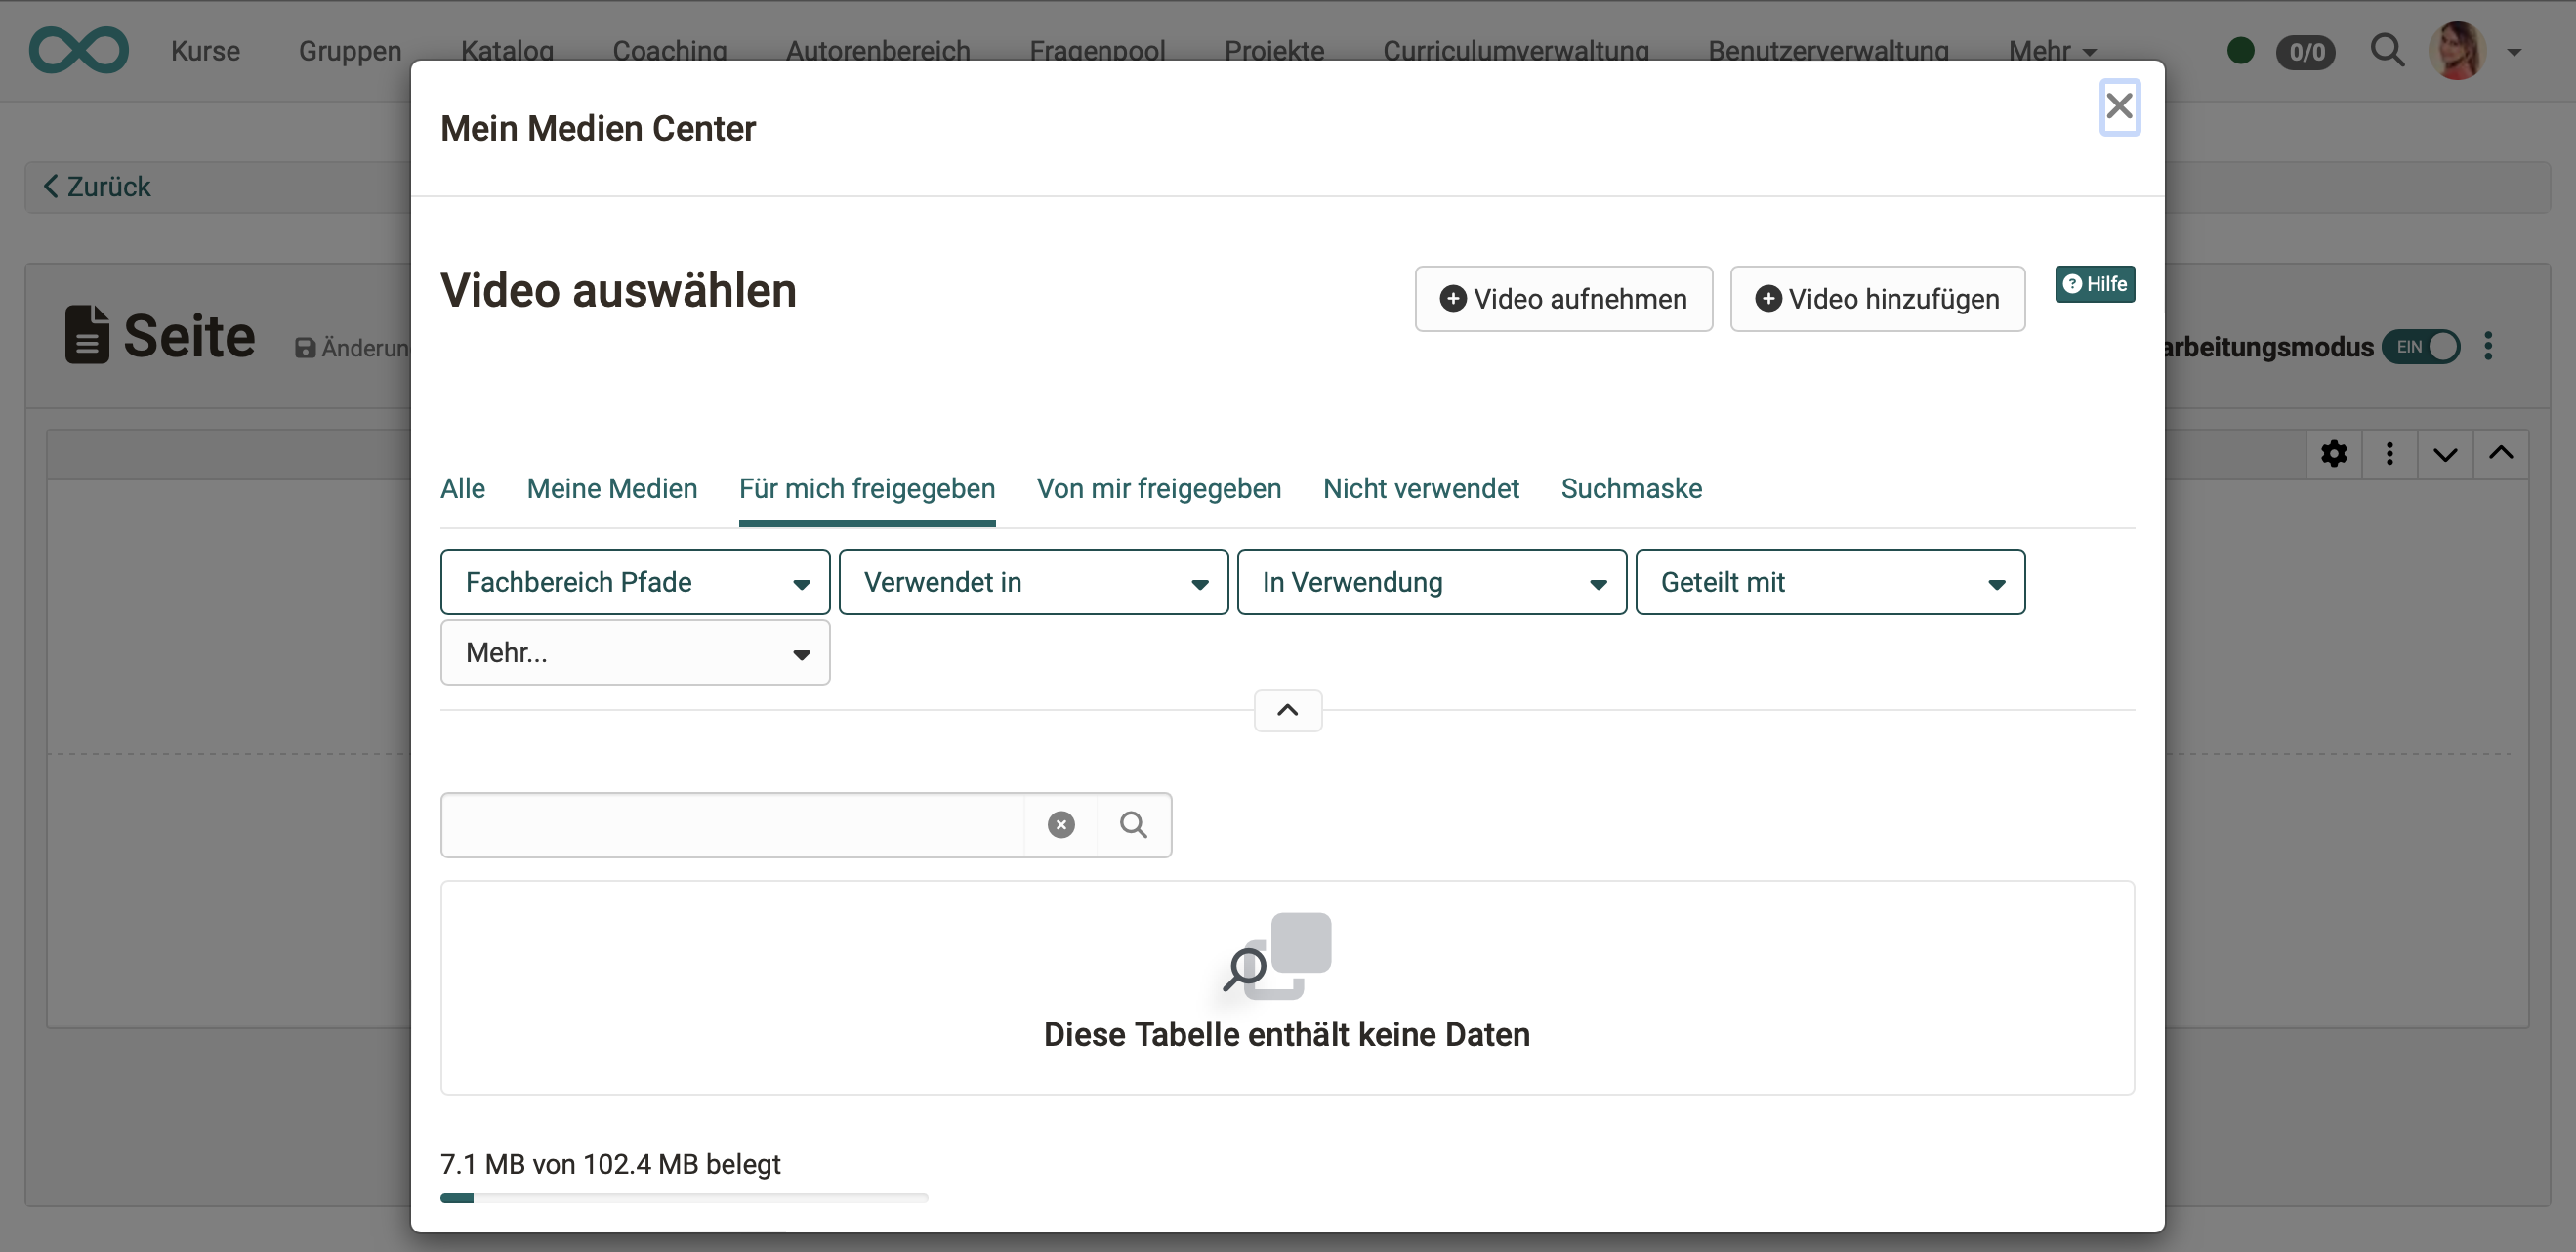Open the three-dots menu beside the Bearbeitungsmodus toggle
The image size is (2576, 1252).
pos(2489,346)
